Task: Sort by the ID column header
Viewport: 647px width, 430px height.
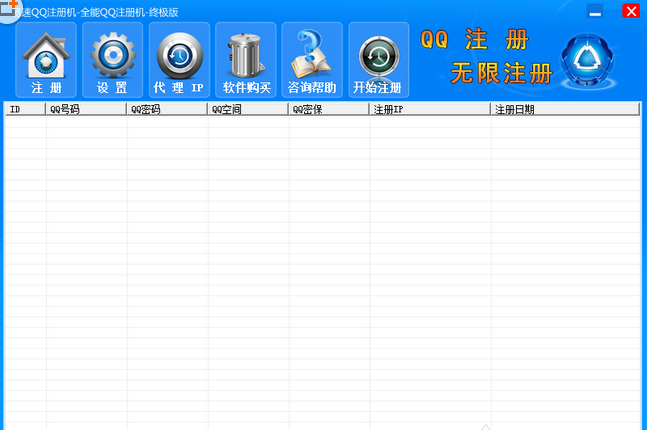Action: (x=24, y=109)
